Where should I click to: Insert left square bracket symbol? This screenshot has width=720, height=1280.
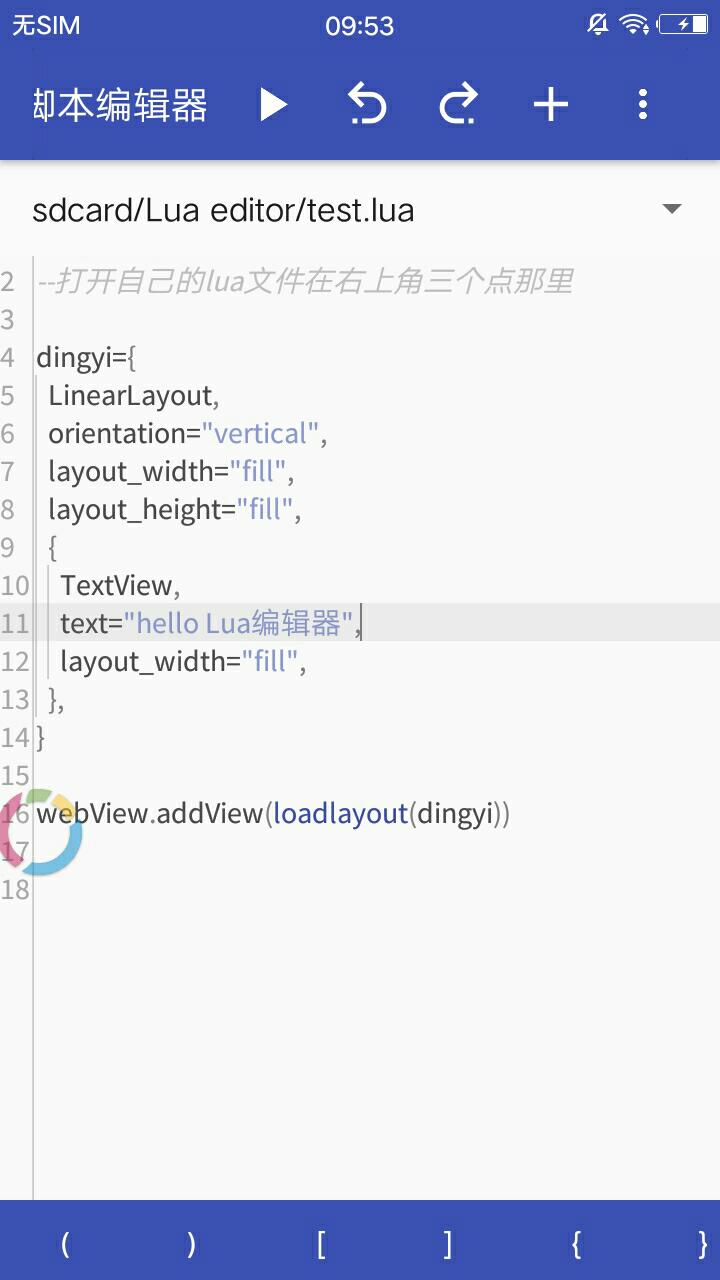point(320,1244)
